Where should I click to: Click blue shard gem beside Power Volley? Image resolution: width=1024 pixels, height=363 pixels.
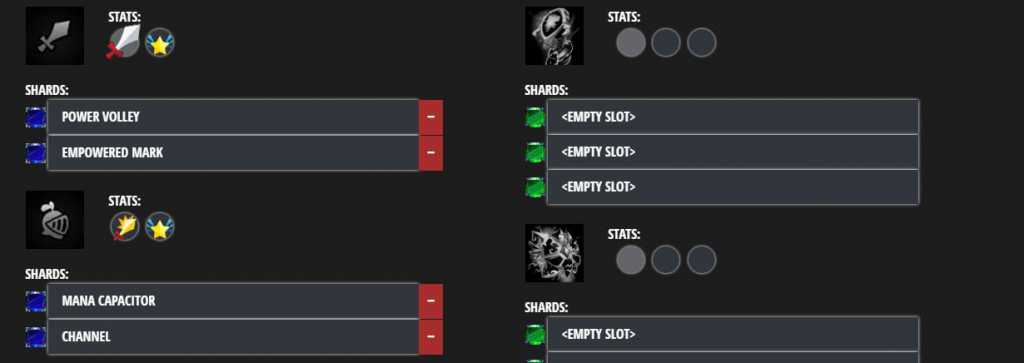pos(36,118)
